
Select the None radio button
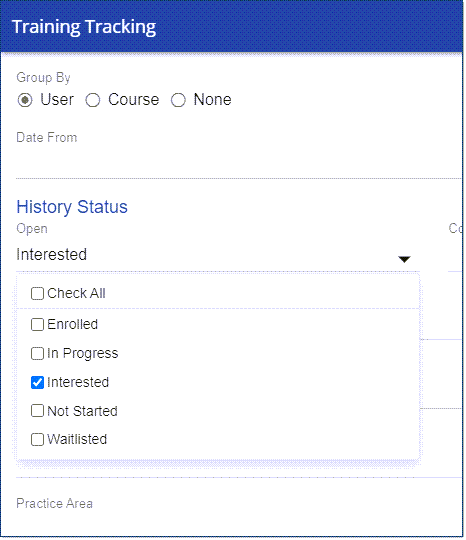pyautogui.click(x=178, y=100)
